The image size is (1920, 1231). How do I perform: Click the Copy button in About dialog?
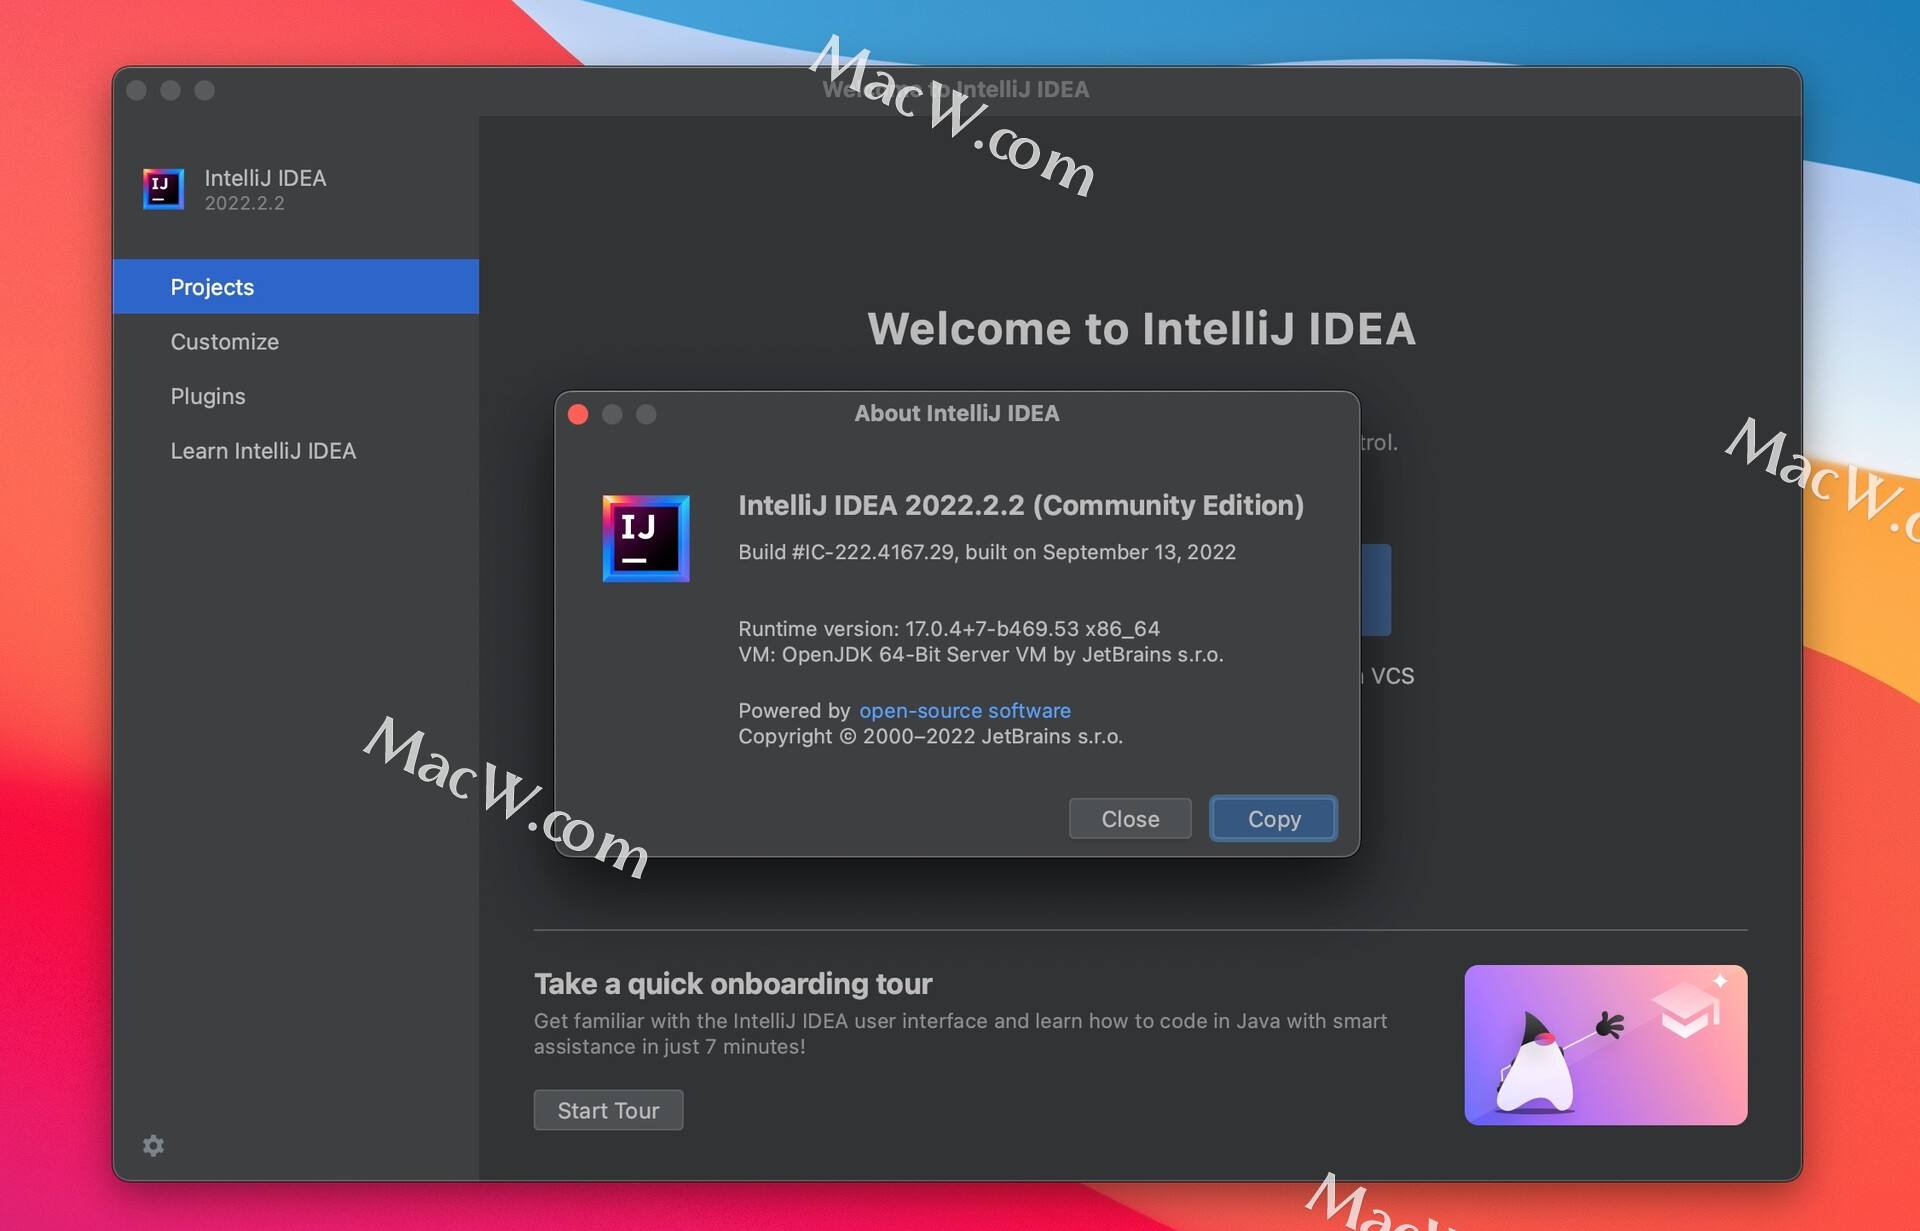[x=1272, y=816]
